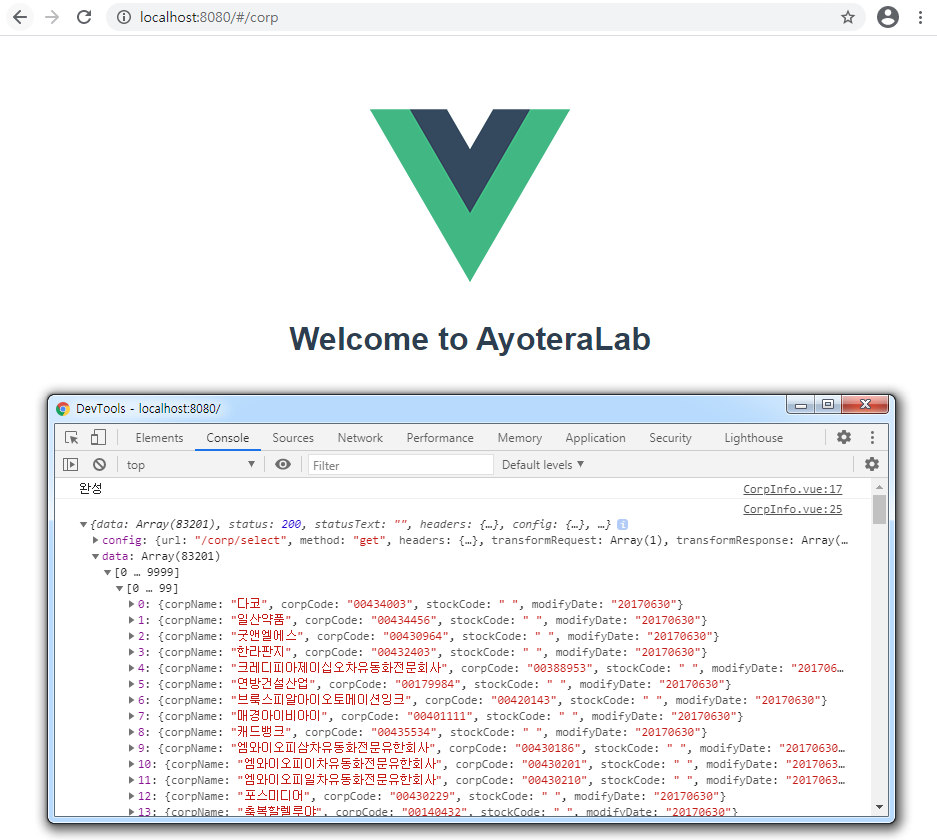937x840 pixels.
Task: Minimize the DevTools window
Action: (801, 406)
